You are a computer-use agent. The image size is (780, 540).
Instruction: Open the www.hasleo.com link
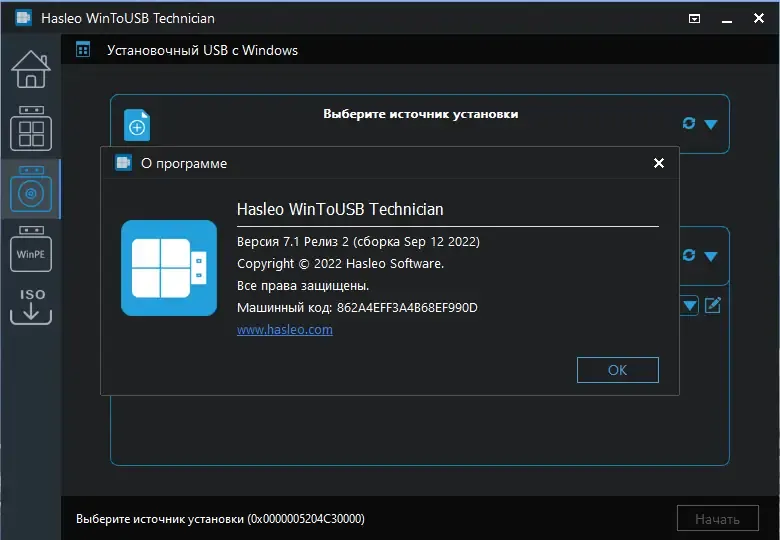click(285, 330)
